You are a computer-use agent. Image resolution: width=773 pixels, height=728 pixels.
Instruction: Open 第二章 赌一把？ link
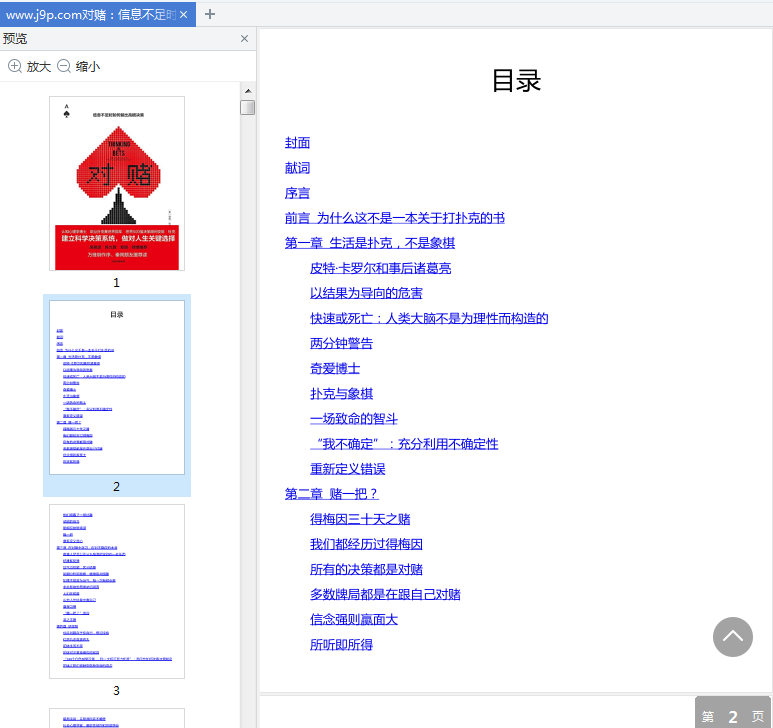click(332, 494)
